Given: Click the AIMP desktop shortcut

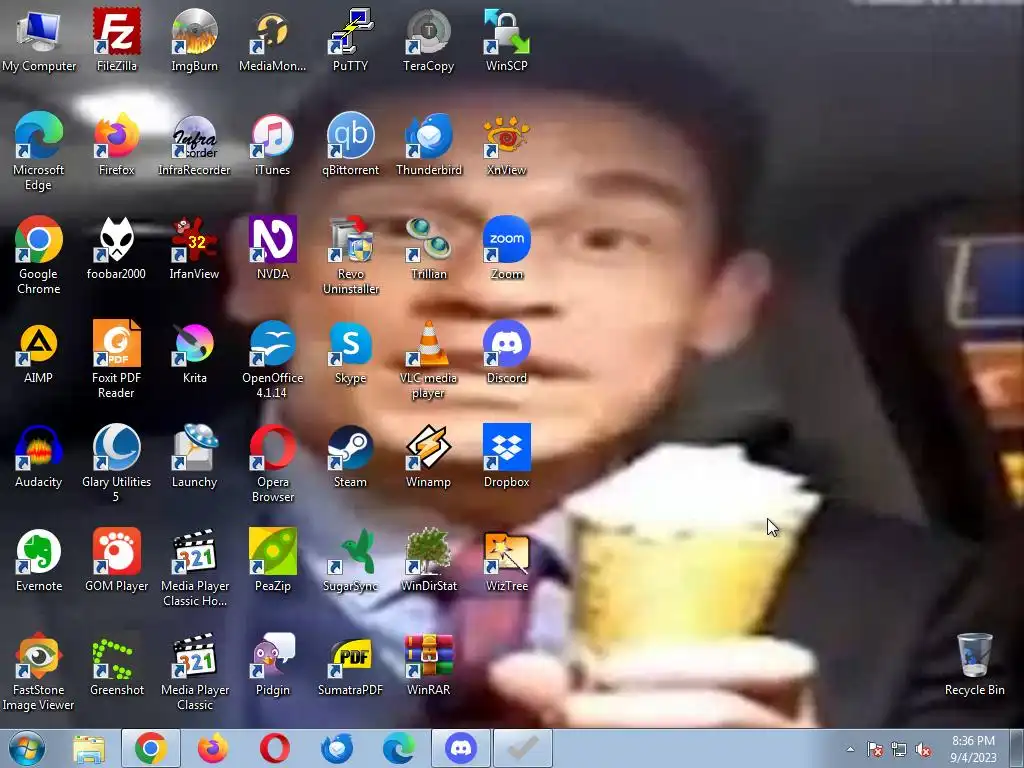Looking at the screenshot, I should (39, 351).
